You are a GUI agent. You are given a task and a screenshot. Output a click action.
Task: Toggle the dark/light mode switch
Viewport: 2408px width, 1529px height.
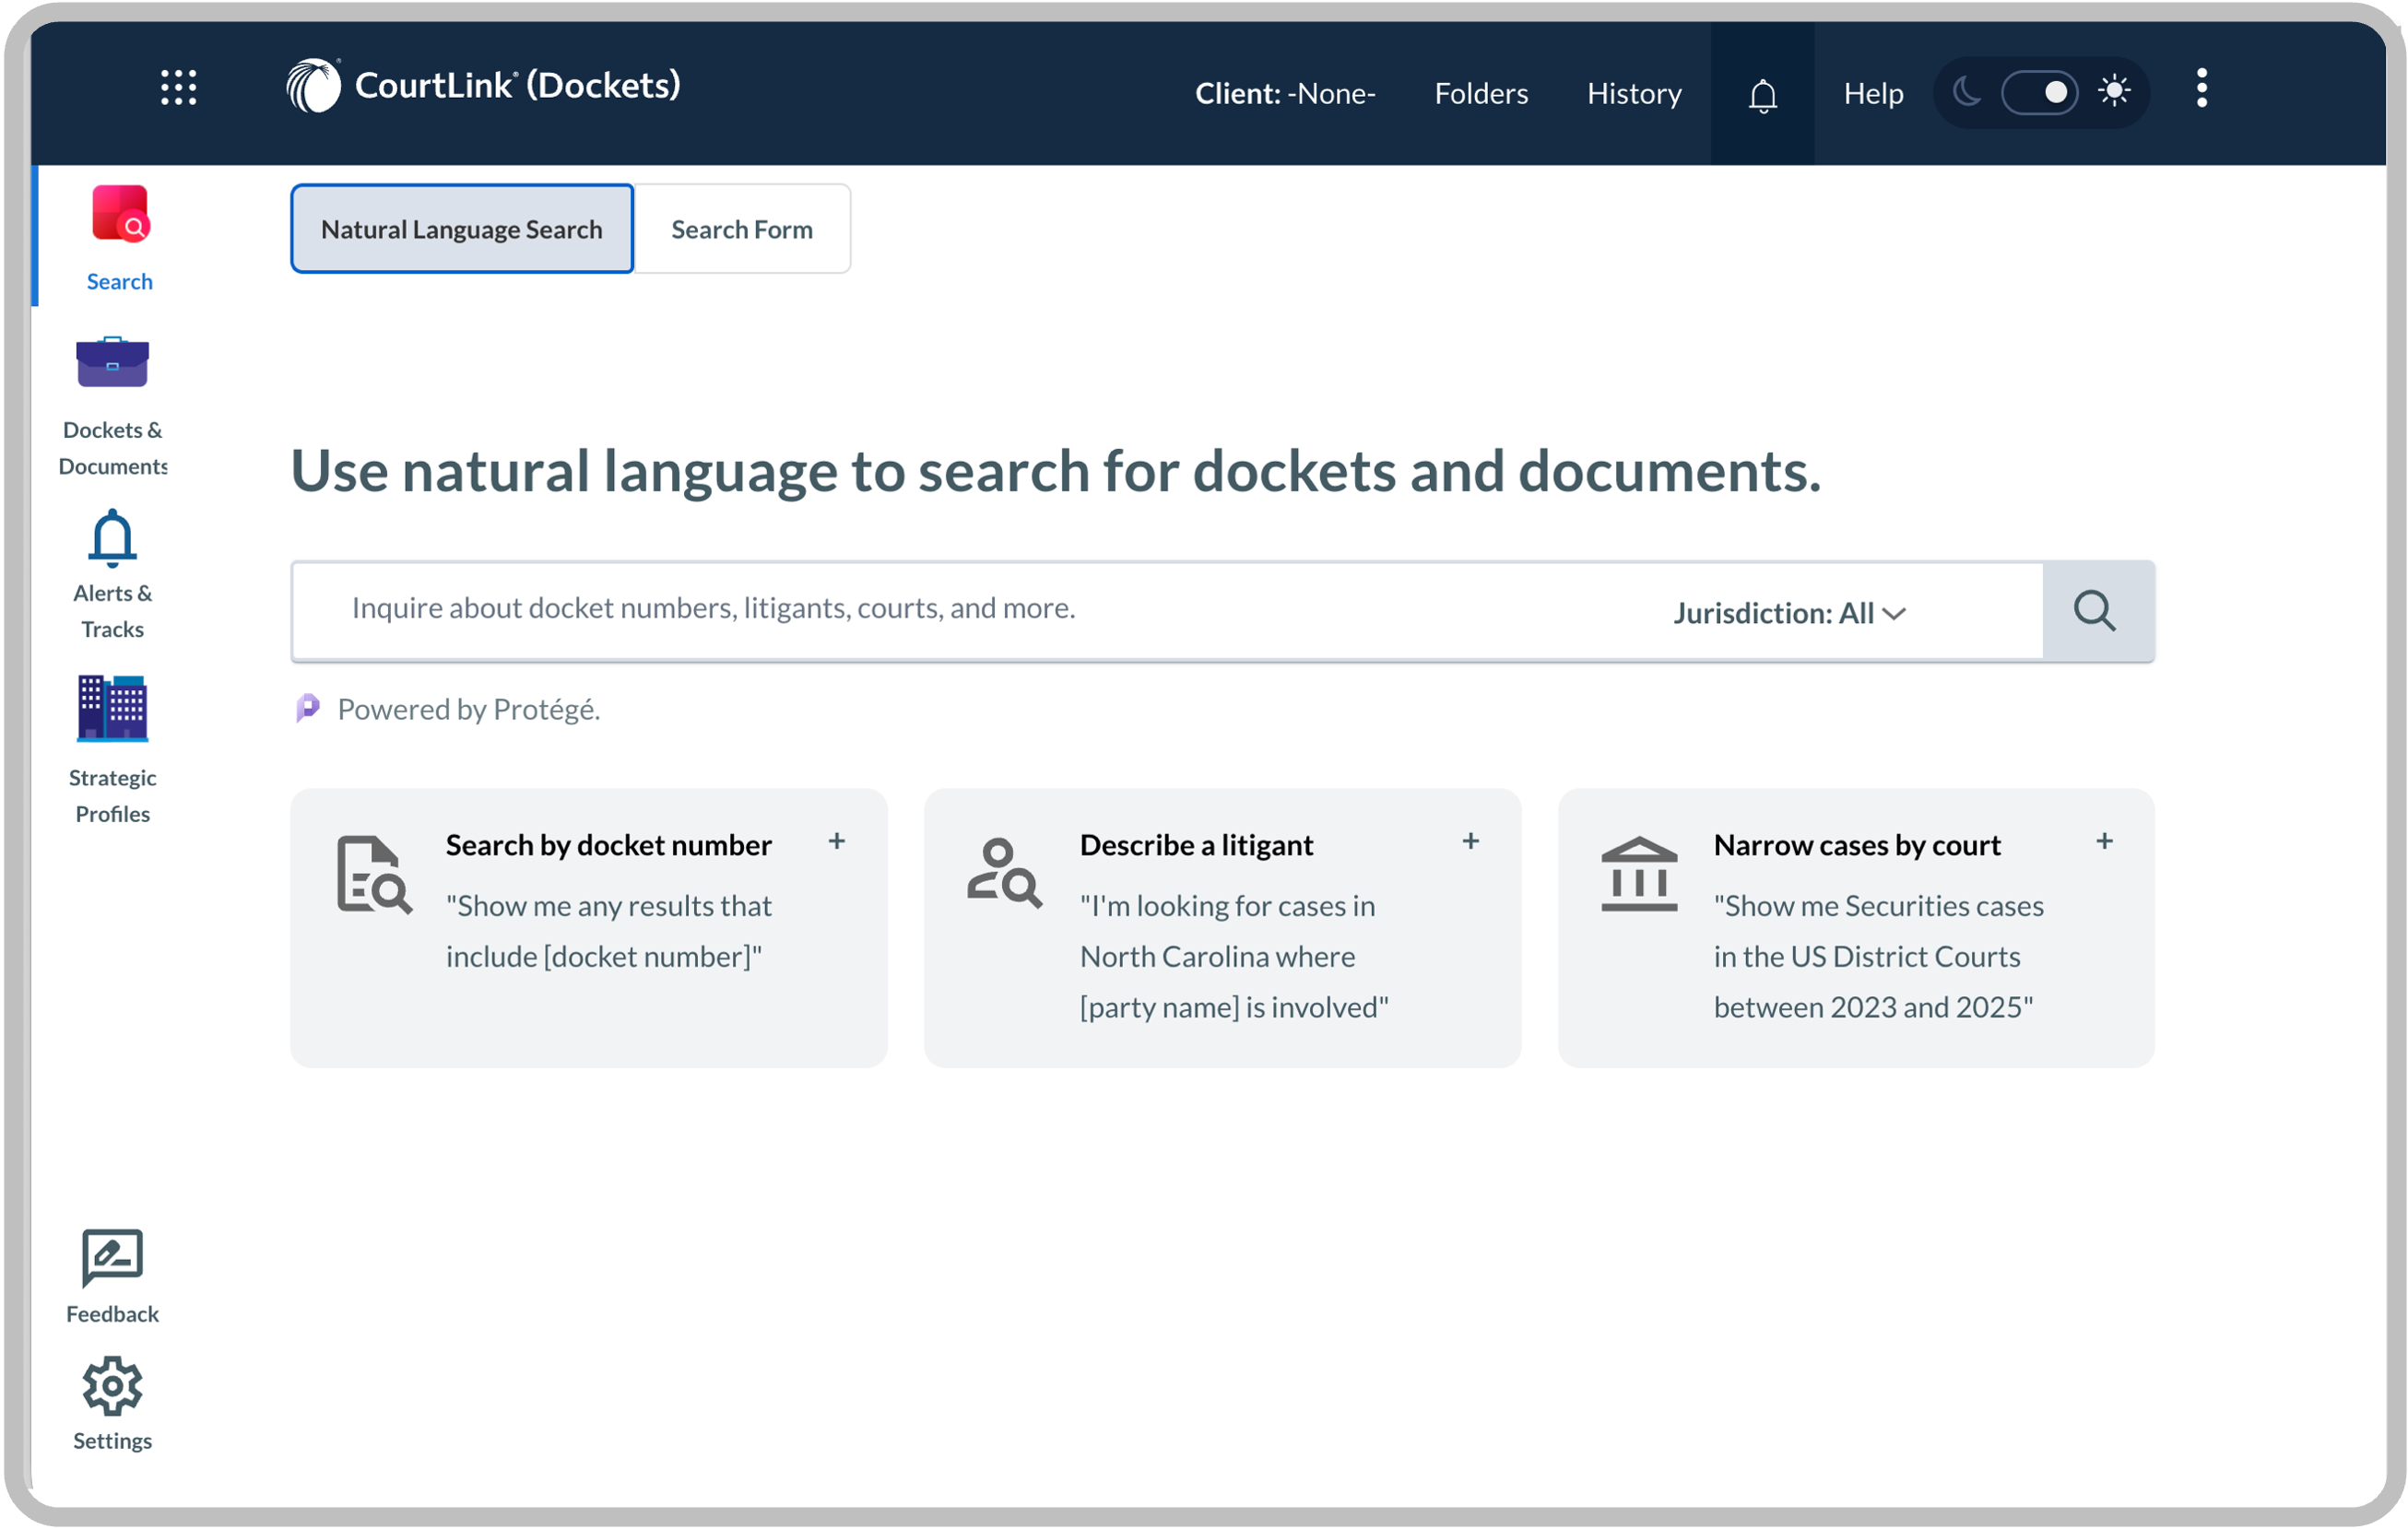tap(2039, 93)
